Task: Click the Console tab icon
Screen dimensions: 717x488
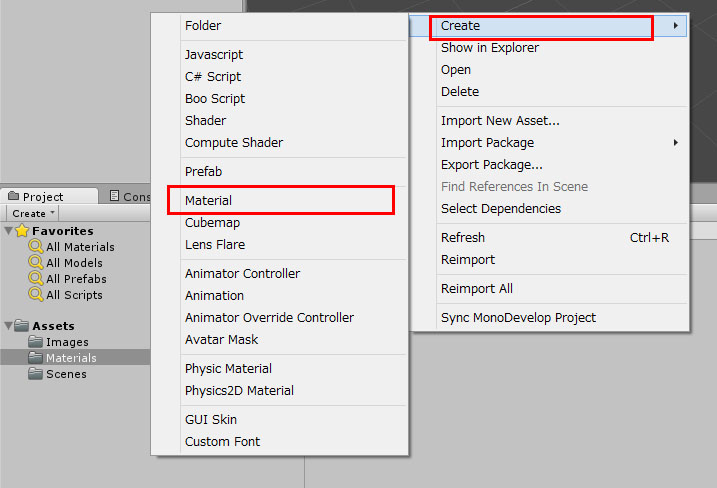Action: tap(114, 196)
